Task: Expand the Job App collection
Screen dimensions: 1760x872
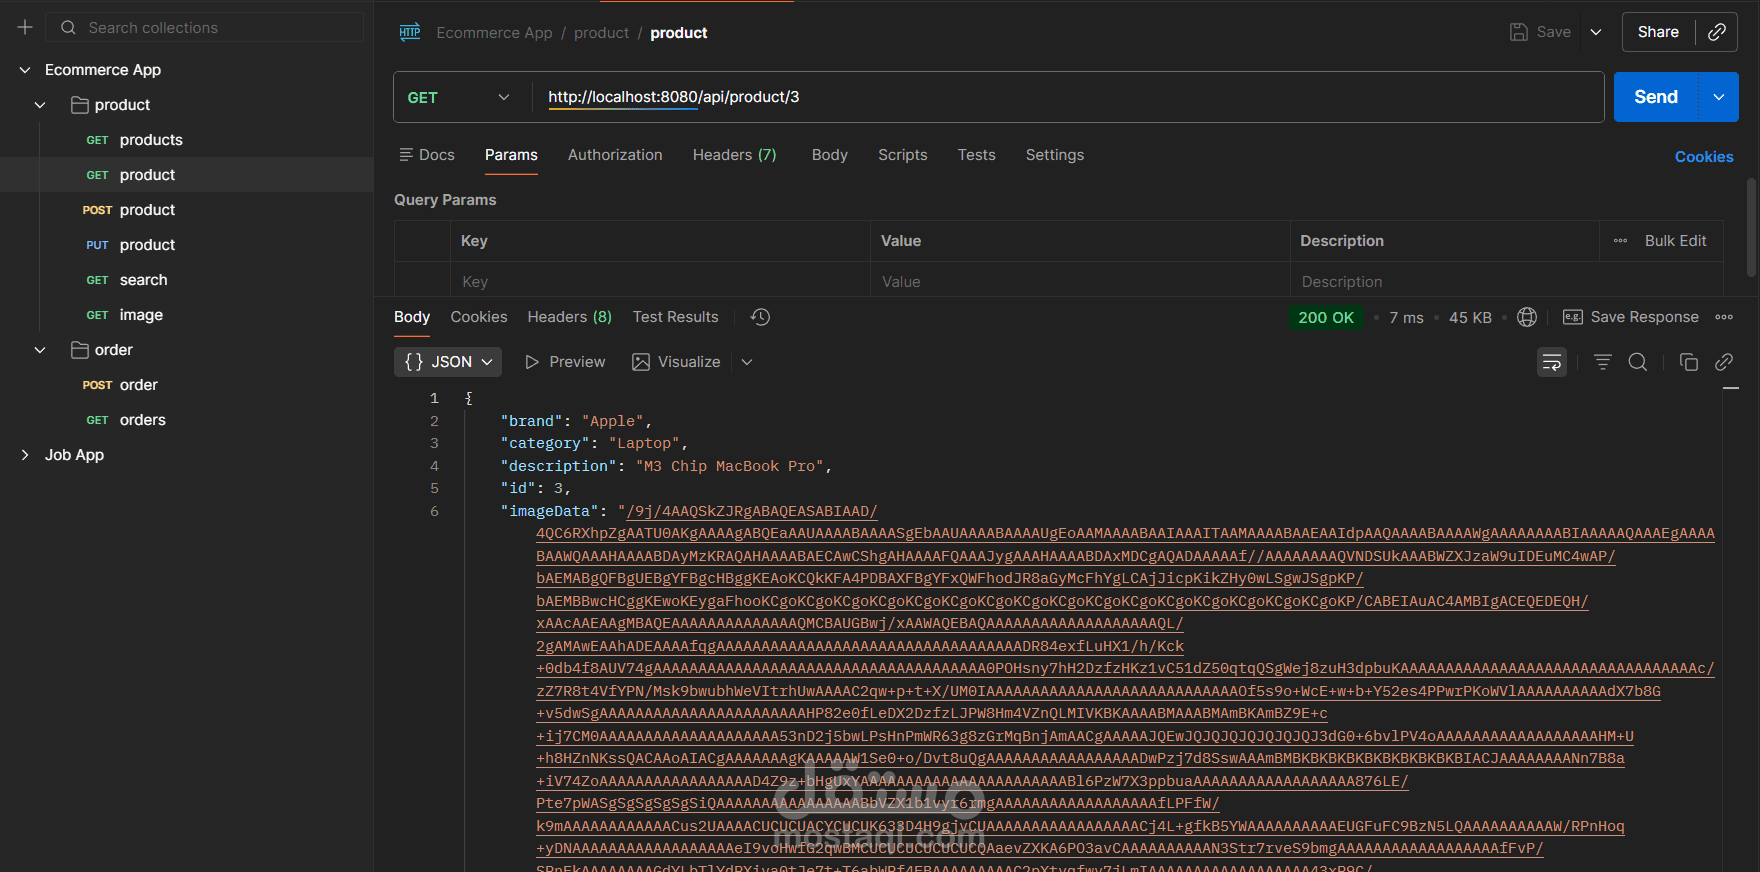Action: coord(25,455)
